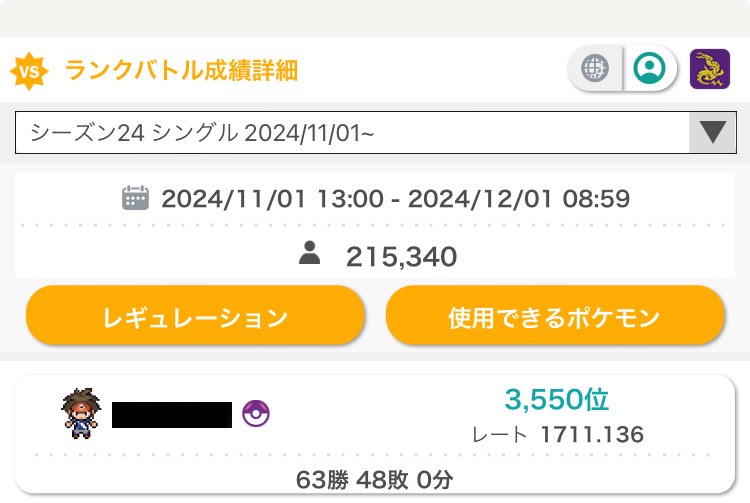Click the participants person icon
750x503 pixels.
[x=310, y=254]
